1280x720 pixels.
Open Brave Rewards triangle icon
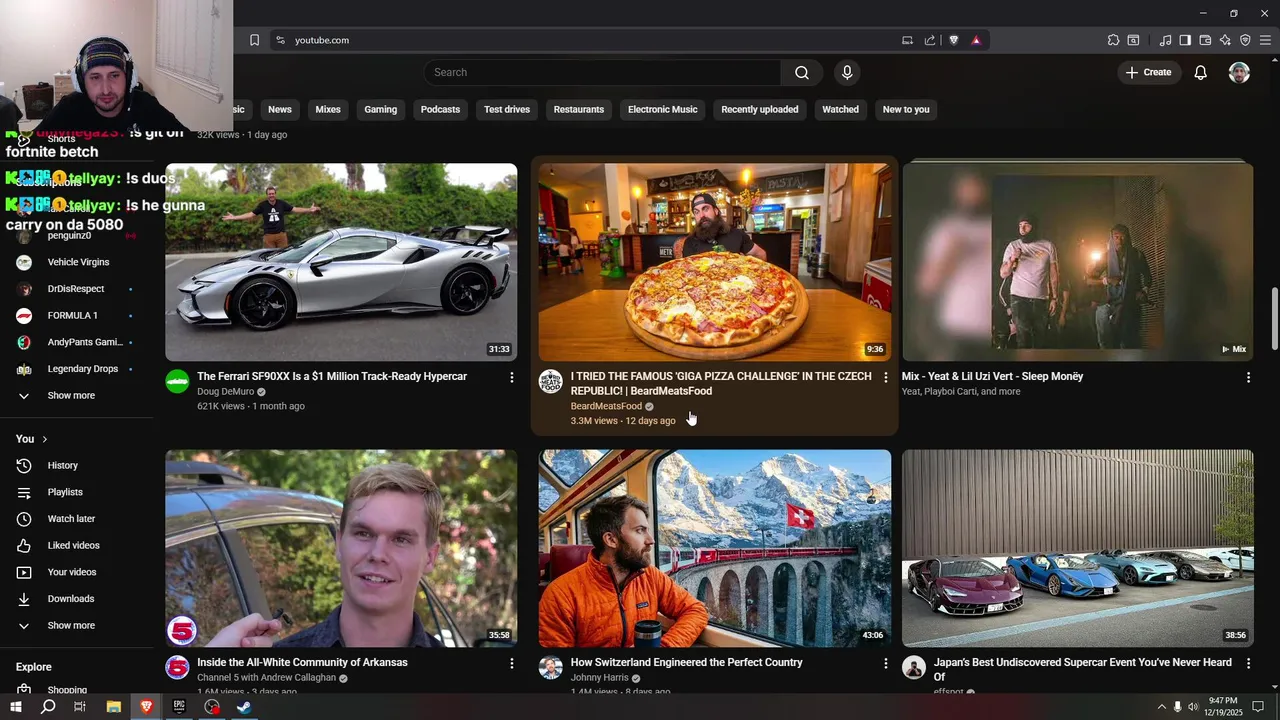point(976,40)
